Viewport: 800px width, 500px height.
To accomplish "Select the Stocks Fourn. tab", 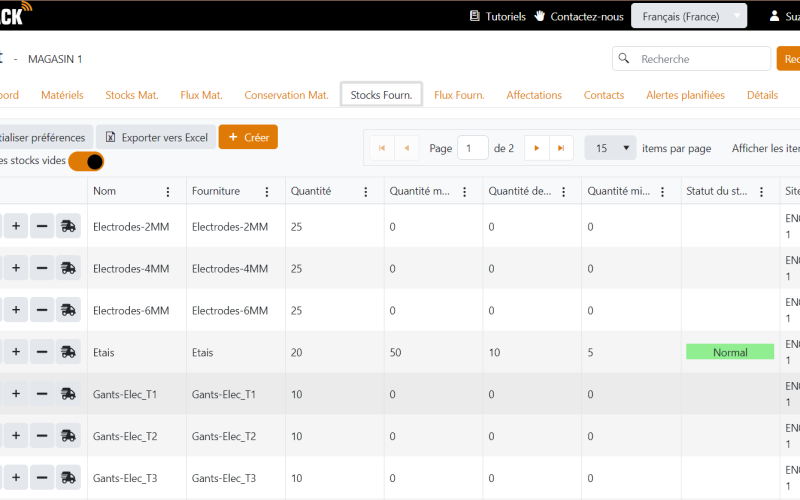I will (x=381, y=95).
